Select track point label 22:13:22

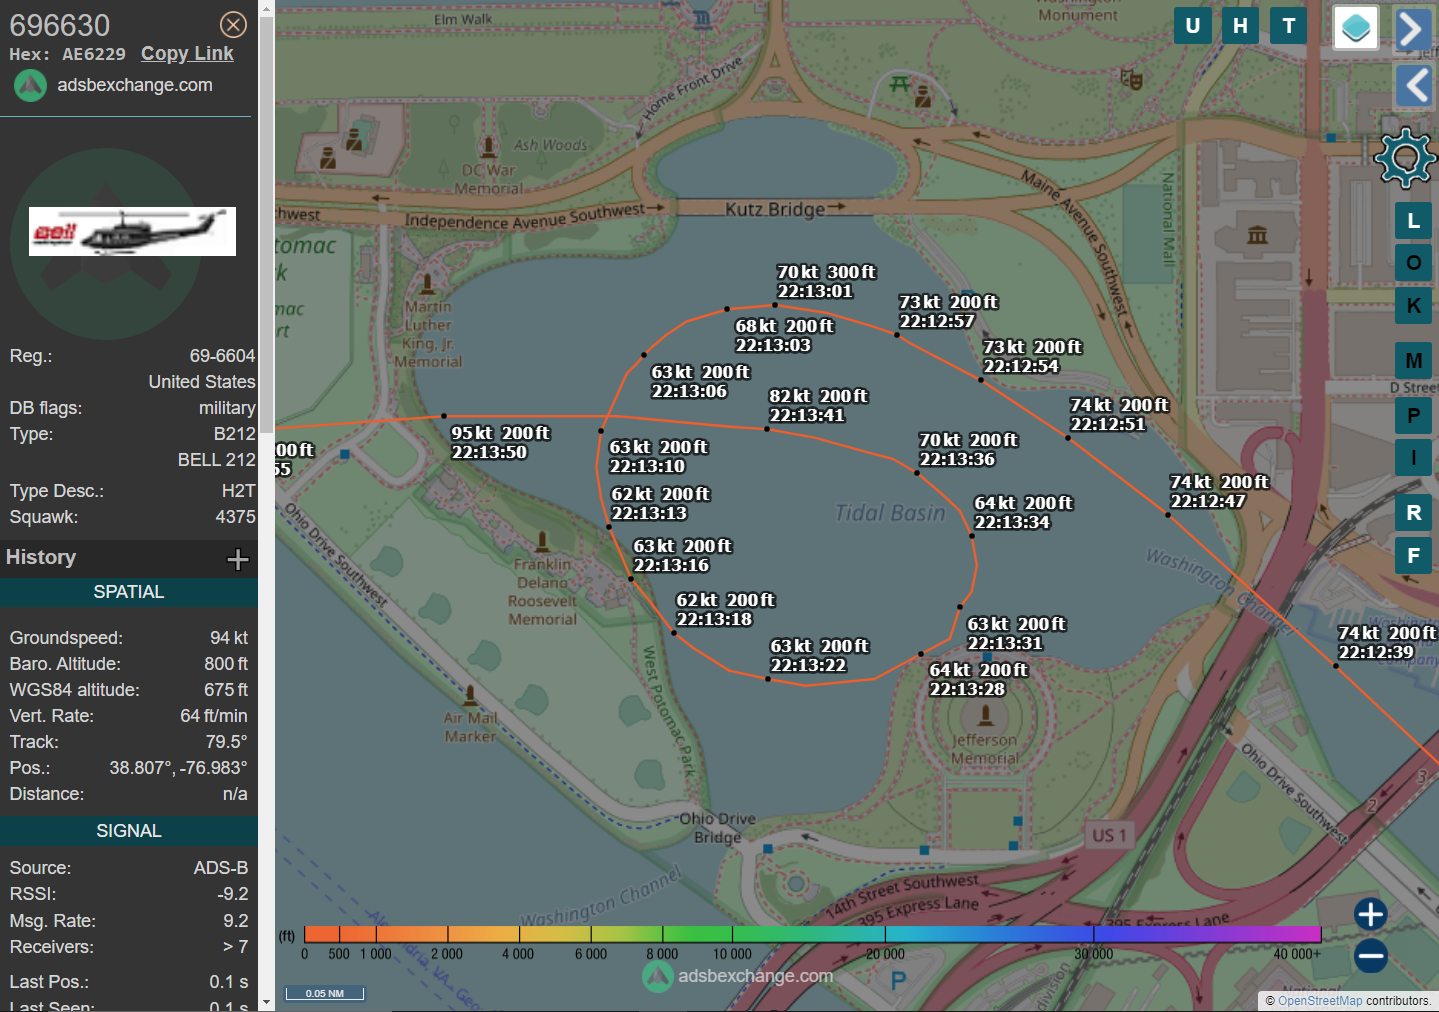(x=819, y=655)
